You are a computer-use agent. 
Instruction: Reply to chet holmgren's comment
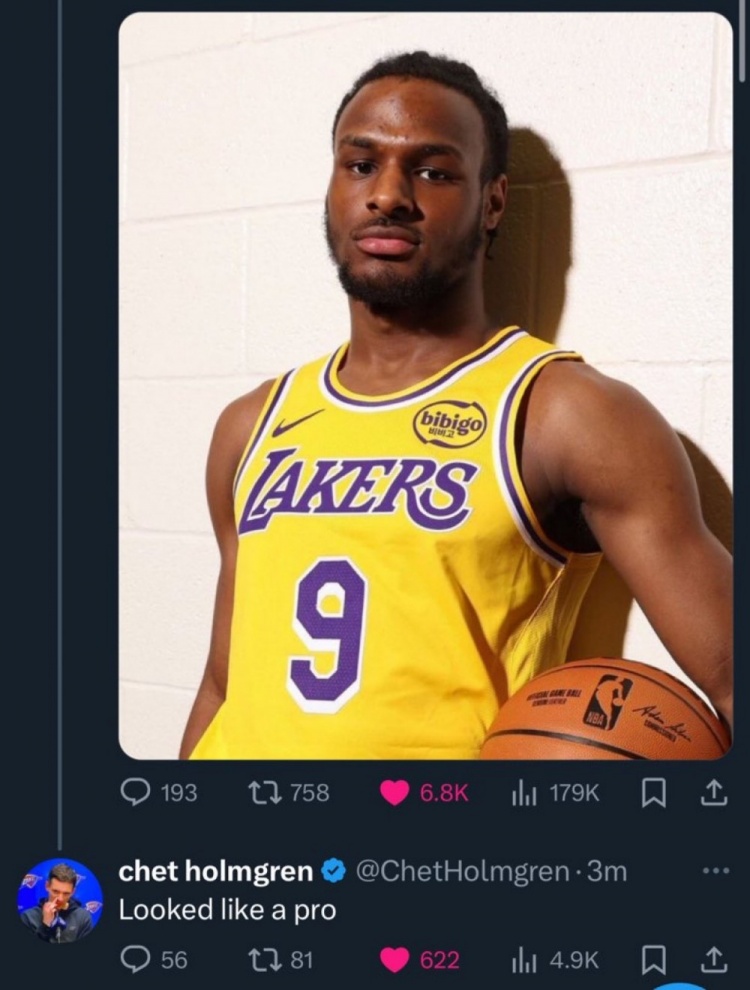point(135,960)
